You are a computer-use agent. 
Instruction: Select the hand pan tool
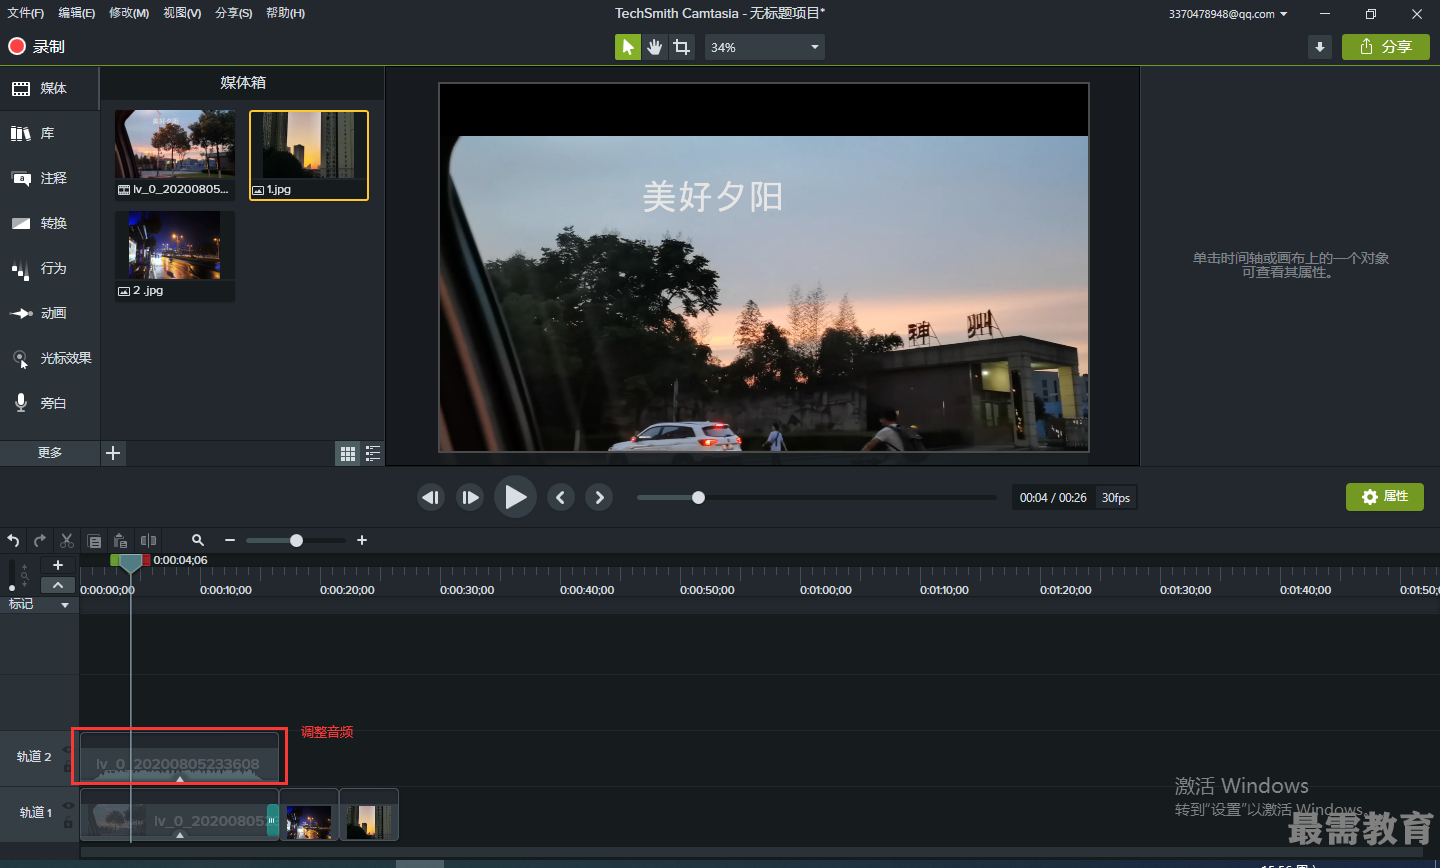(654, 47)
